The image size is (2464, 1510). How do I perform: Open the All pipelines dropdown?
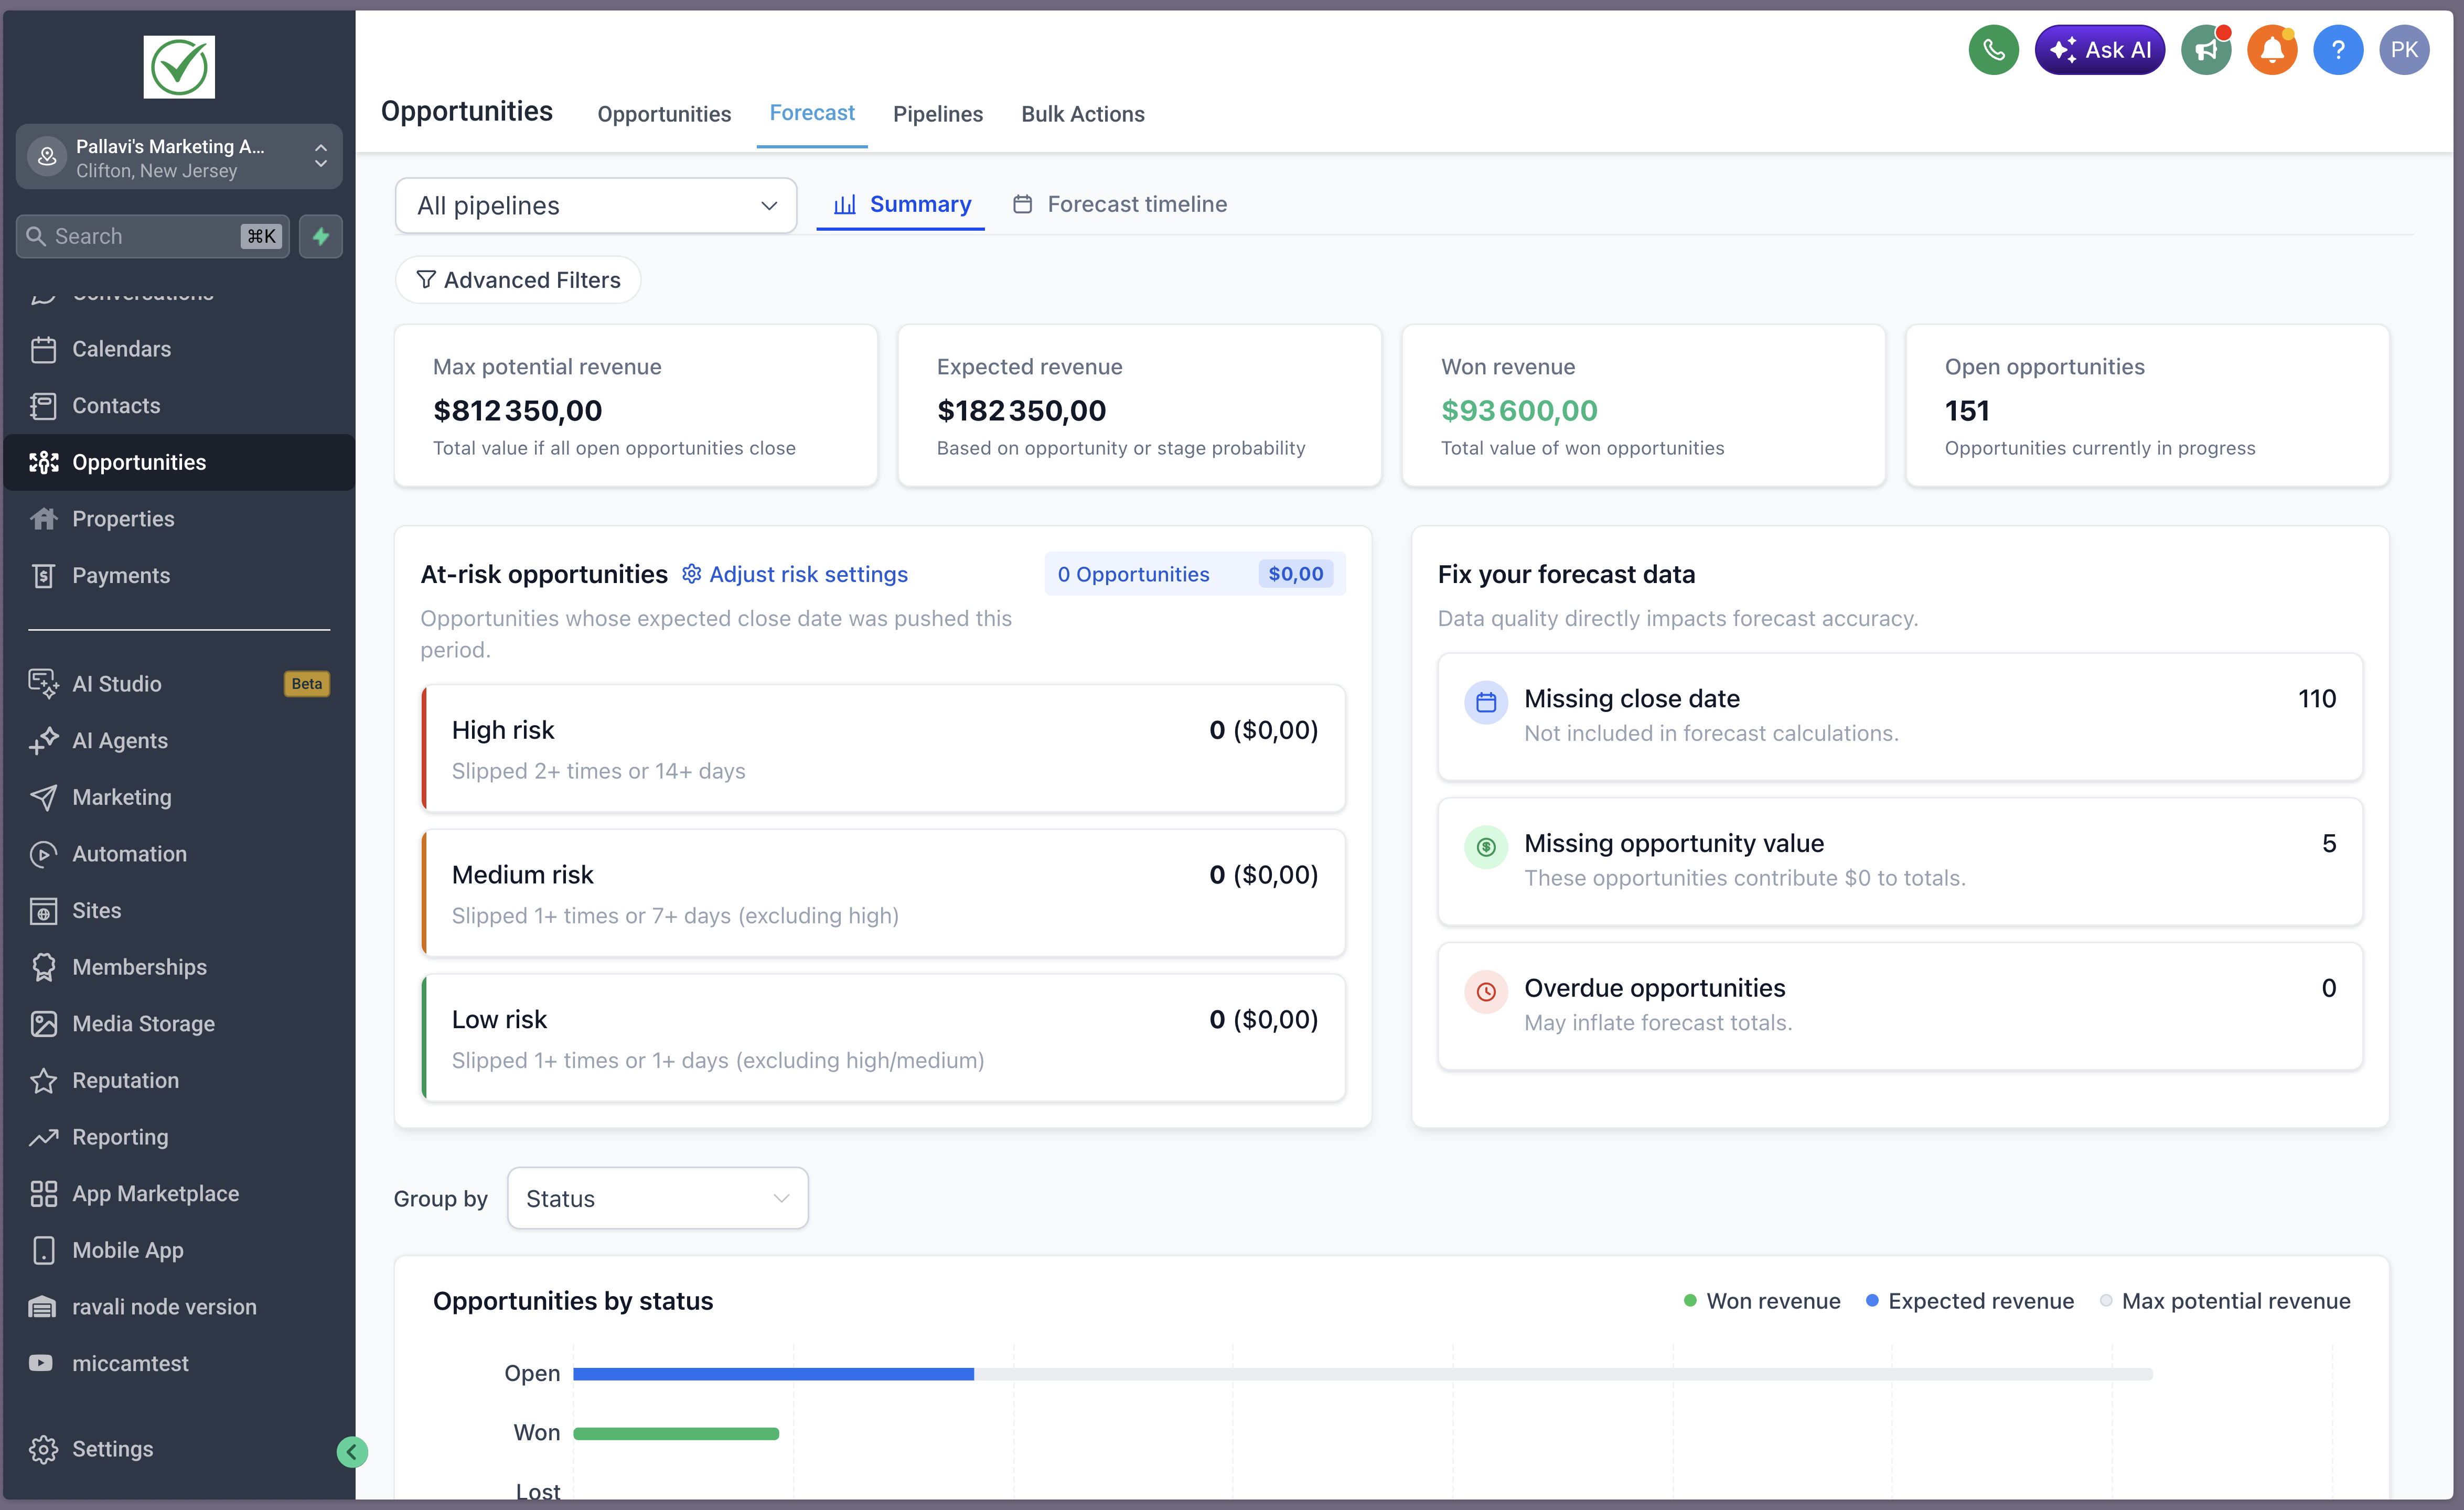coord(596,205)
